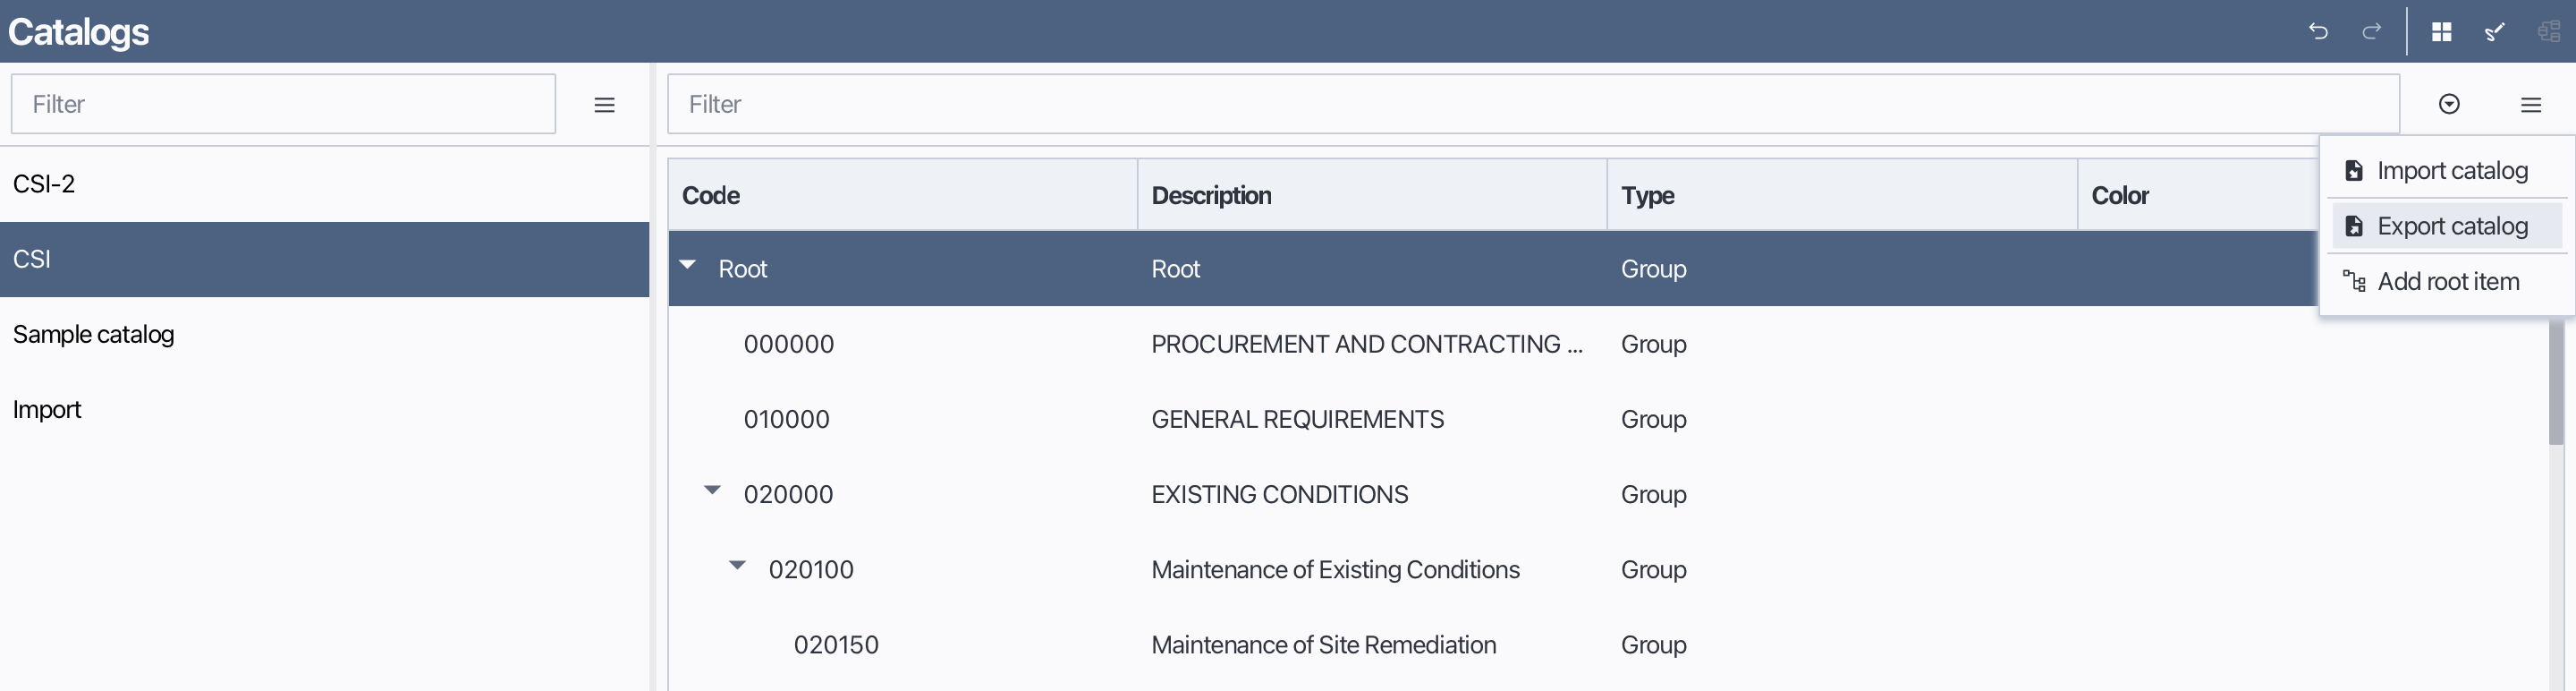Collapse the Root group row

pyautogui.click(x=687, y=265)
